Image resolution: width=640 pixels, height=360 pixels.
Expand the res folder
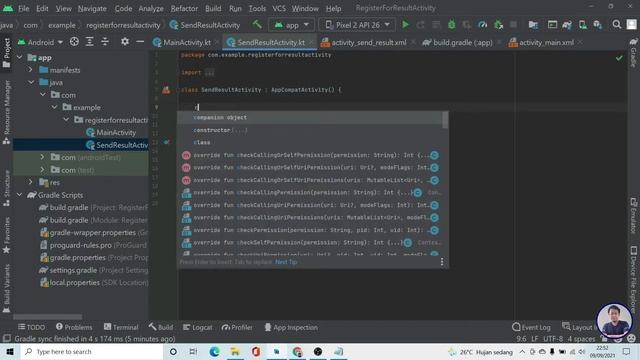31,182
